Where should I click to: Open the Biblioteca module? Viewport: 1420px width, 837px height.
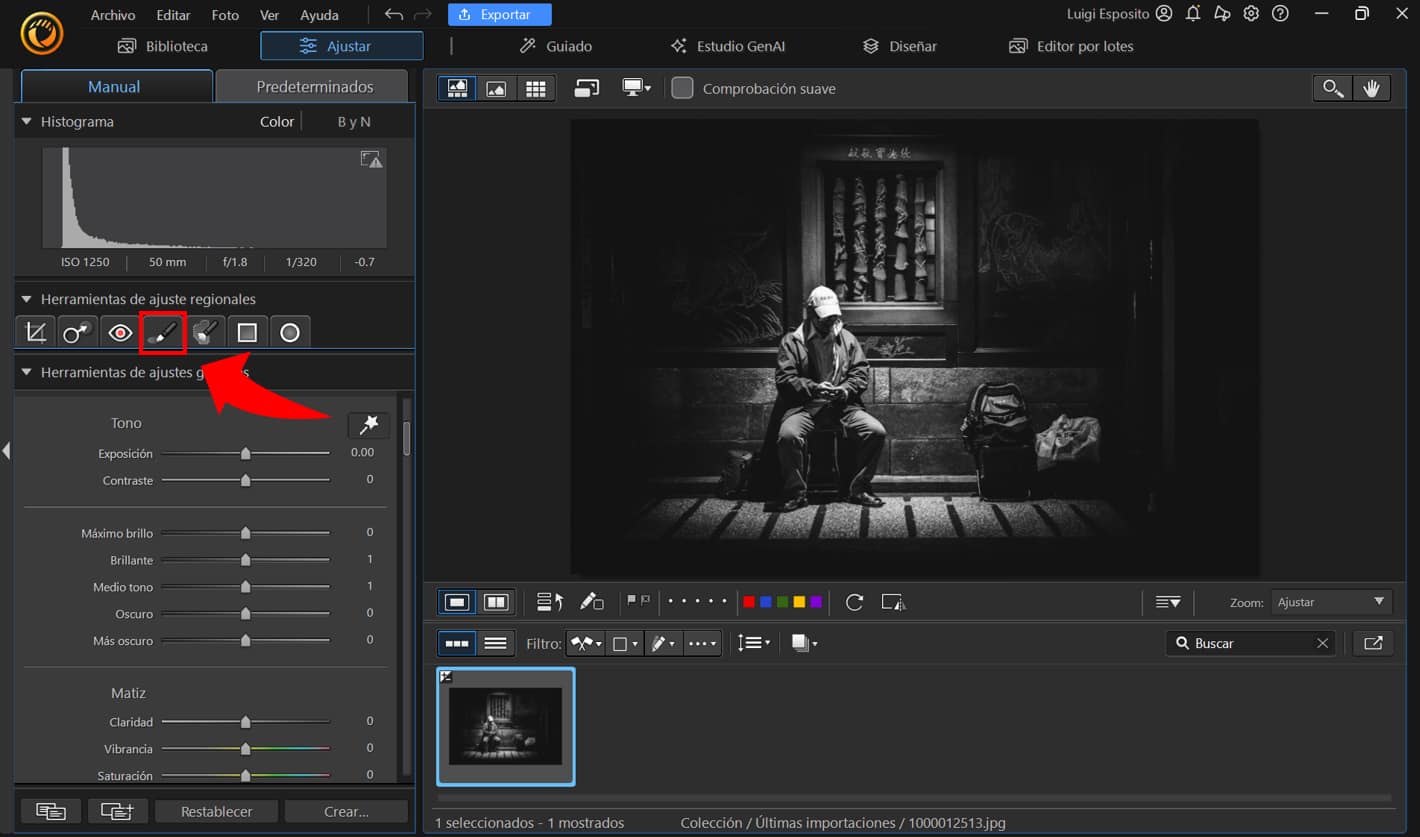coord(163,46)
